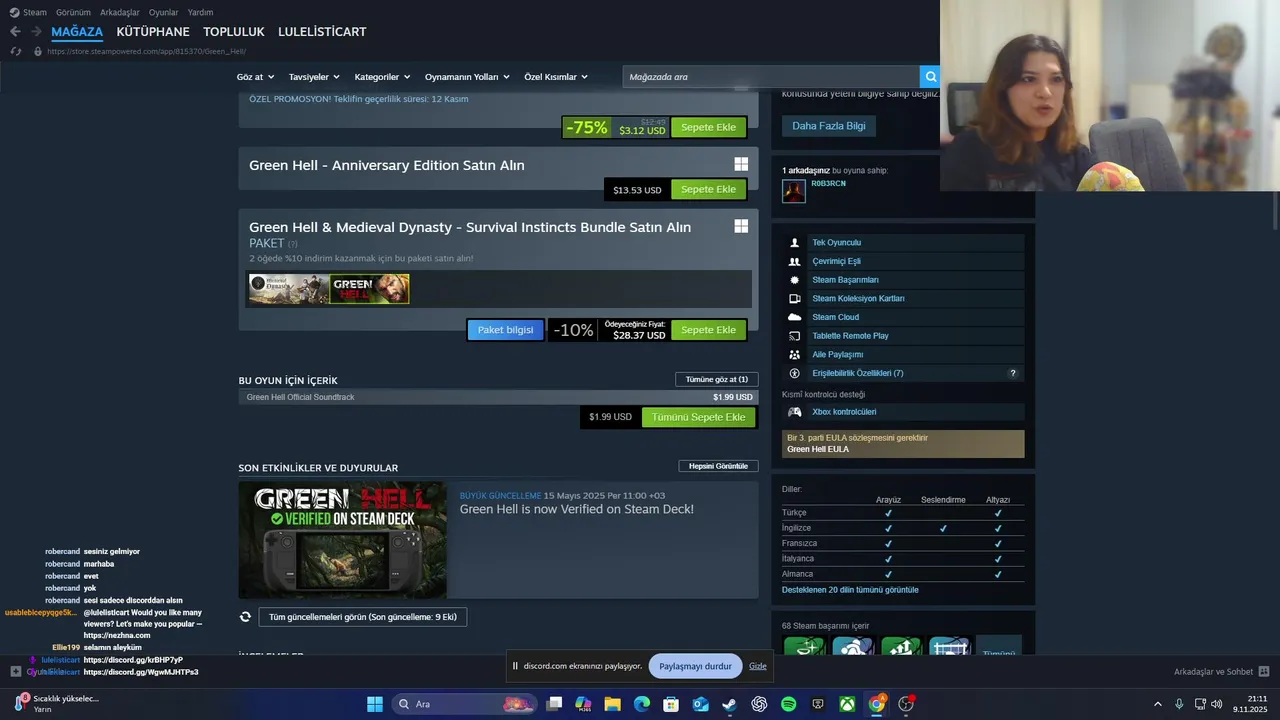
Task: Click the Tek Oyunculu single-player icon
Action: (795, 243)
